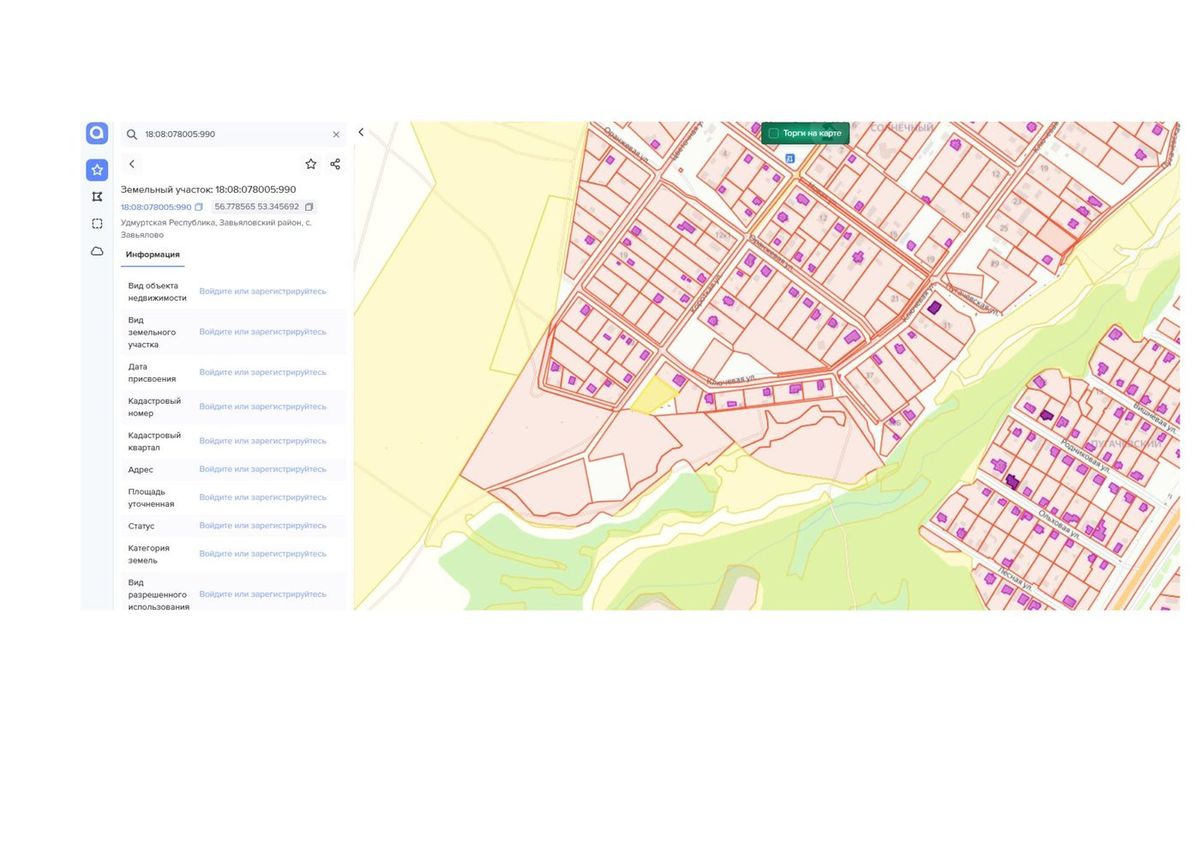Image resolution: width=1200 pixels, height=849 pixels.
Task: Click the 'Ключевая ул.' street label on map
Action: (x=730, y=382)
